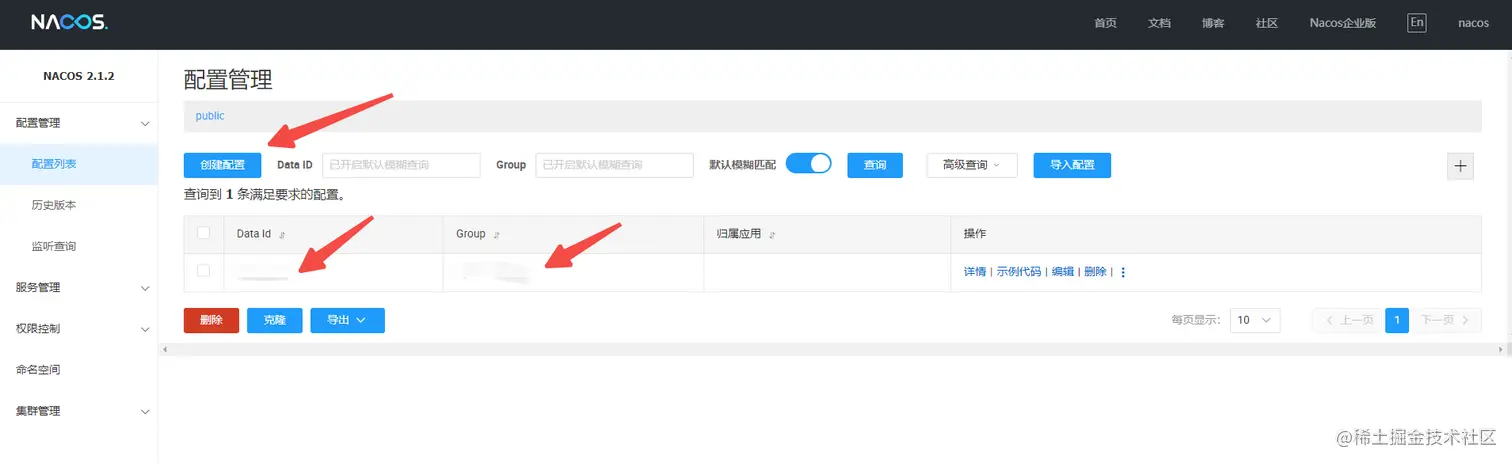Image resolution: width=1512 pixels, height=463 pixels.
Task: Go to the 上一页 previous page button
Action: point(1347,320)
